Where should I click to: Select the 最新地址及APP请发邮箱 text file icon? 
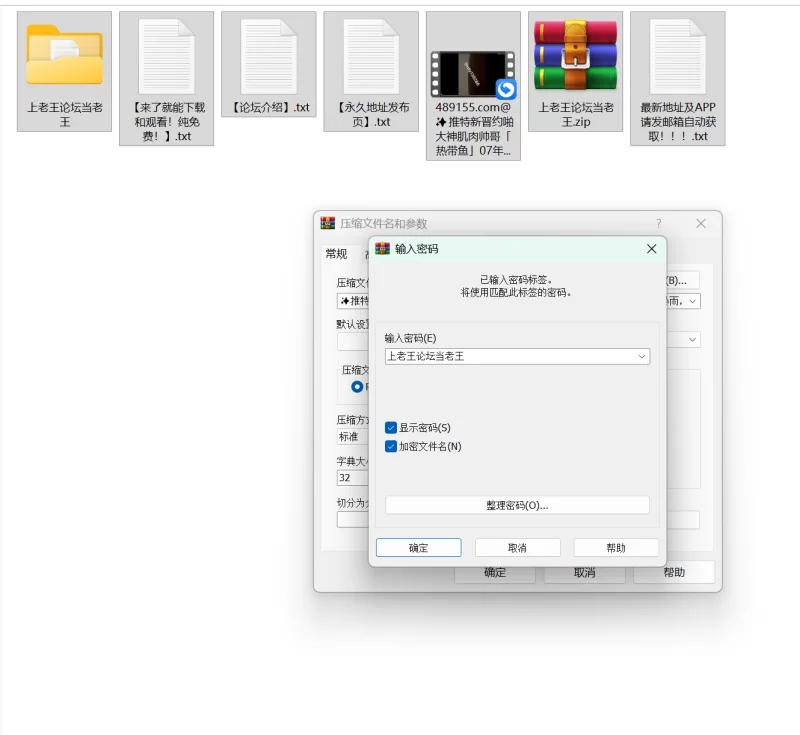[x=677, y=56]
